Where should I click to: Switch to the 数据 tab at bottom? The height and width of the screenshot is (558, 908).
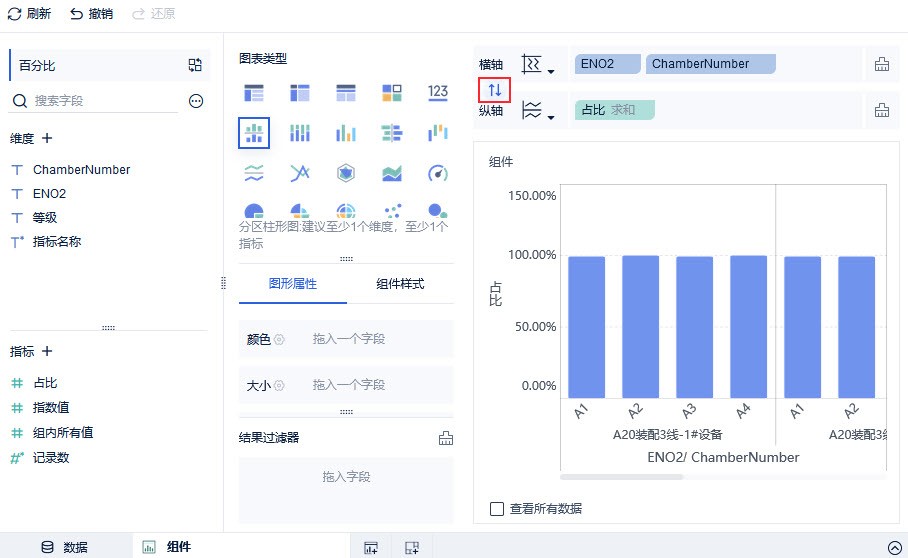click(65, 547)
